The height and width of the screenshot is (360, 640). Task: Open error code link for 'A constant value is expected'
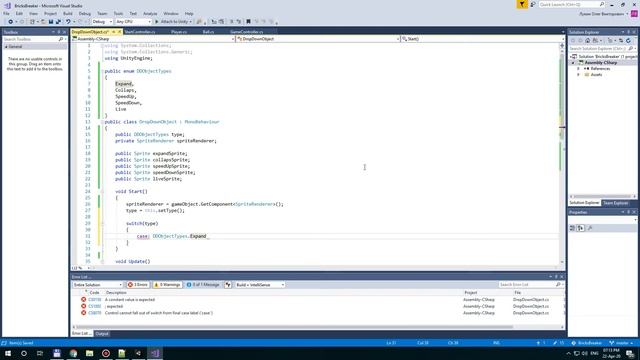94,300
